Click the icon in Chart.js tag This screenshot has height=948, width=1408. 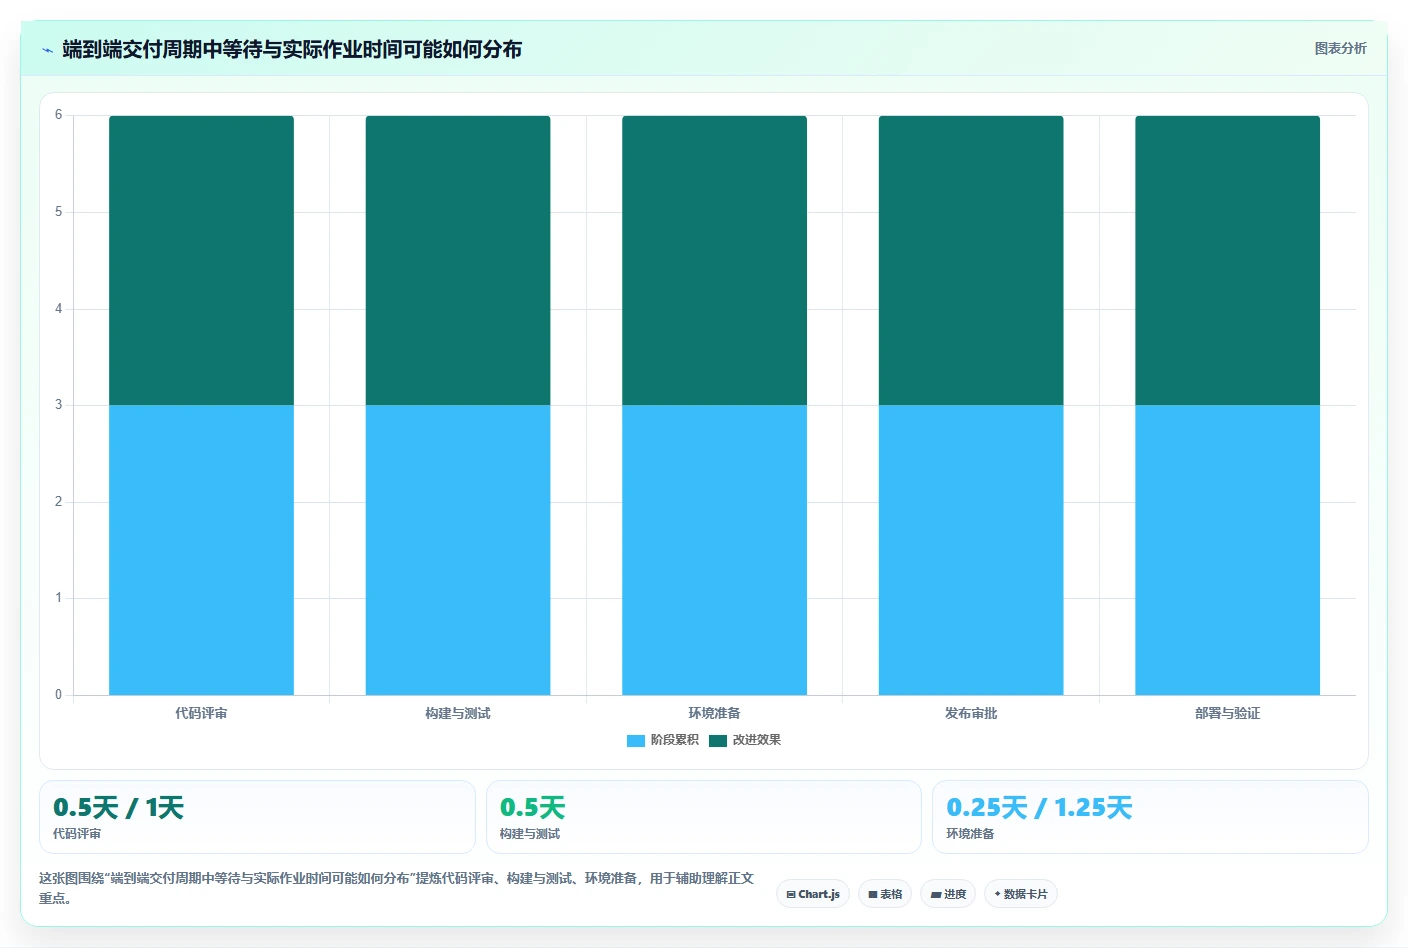click(791, 895)
